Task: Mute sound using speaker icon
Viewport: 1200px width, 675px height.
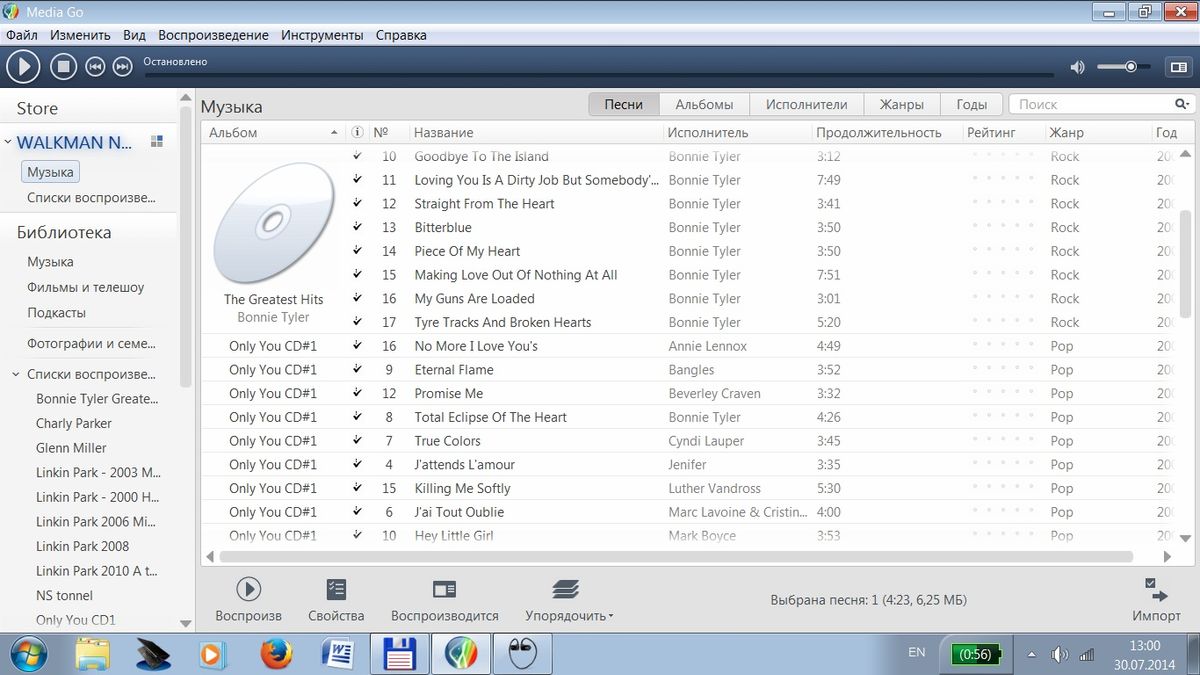Action: point(1077,67)
